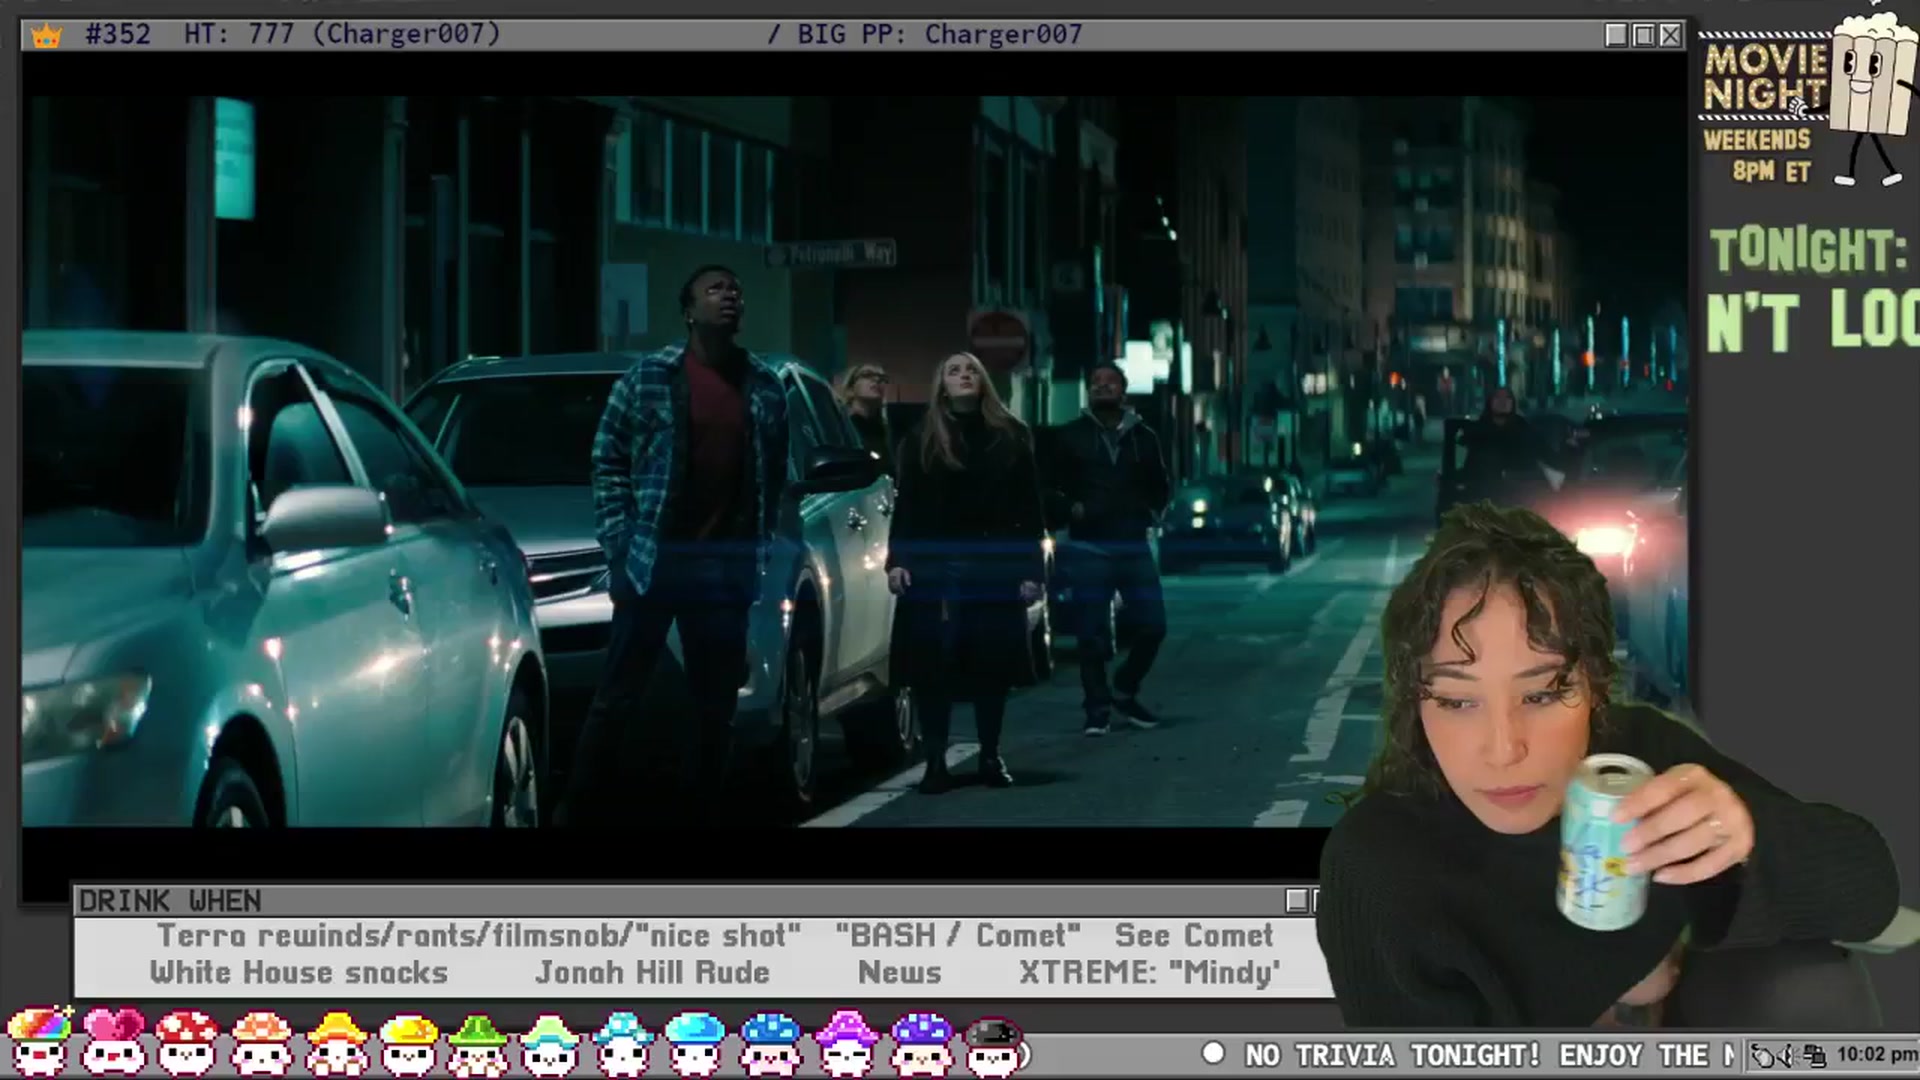Click the orange checkered-cap mushroom icon

[261, 1042]
